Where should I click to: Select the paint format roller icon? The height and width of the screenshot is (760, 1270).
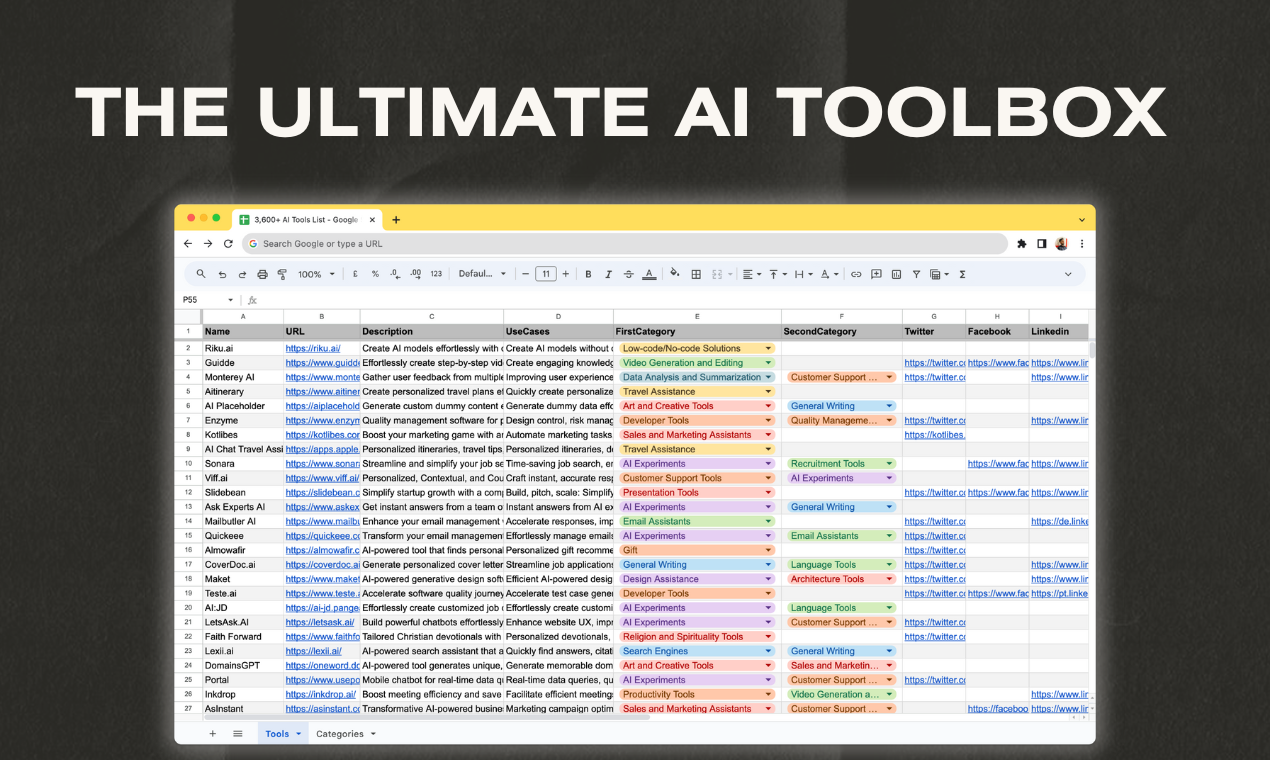coord(282,274)
